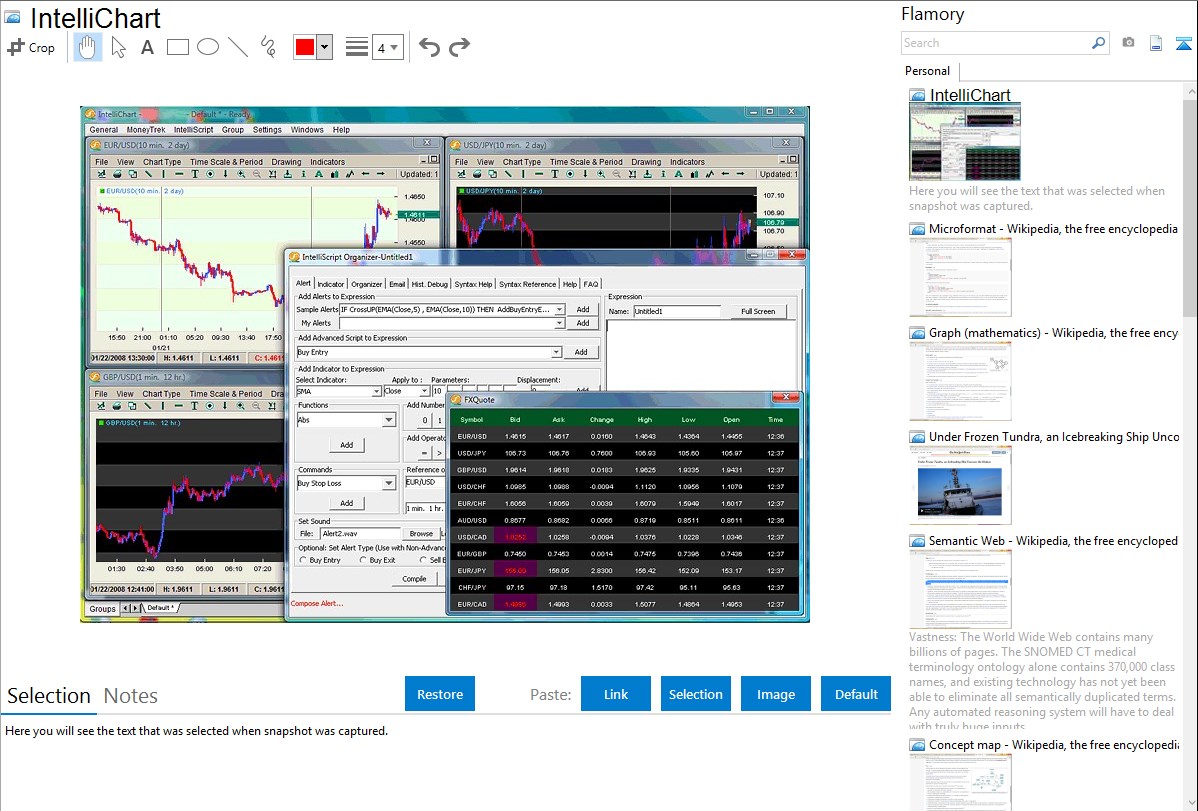Open the IntelliScript menu in IntelliChart window
Viewport: 1198px width, 811px height.
(193, 130)
